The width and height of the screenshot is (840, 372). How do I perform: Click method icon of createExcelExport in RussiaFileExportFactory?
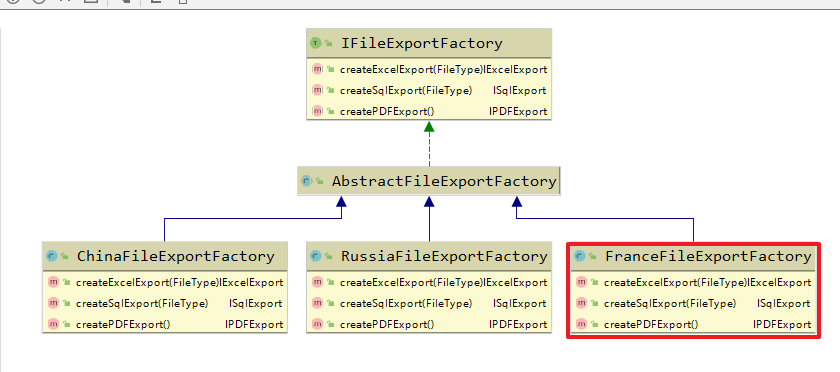click(317, 282)
